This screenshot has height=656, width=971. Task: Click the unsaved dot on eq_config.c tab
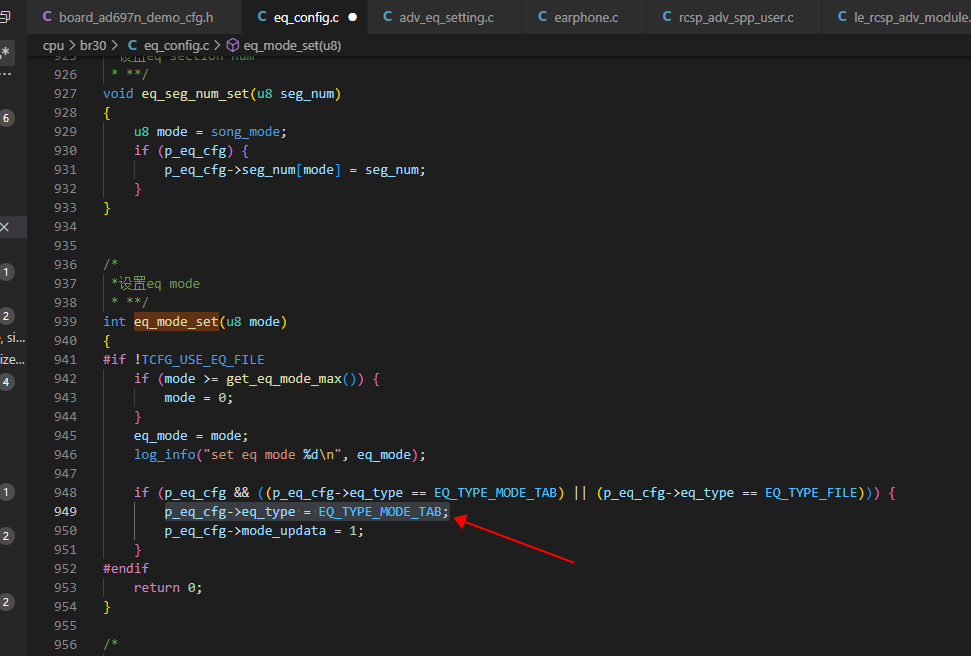pos(352,17)
